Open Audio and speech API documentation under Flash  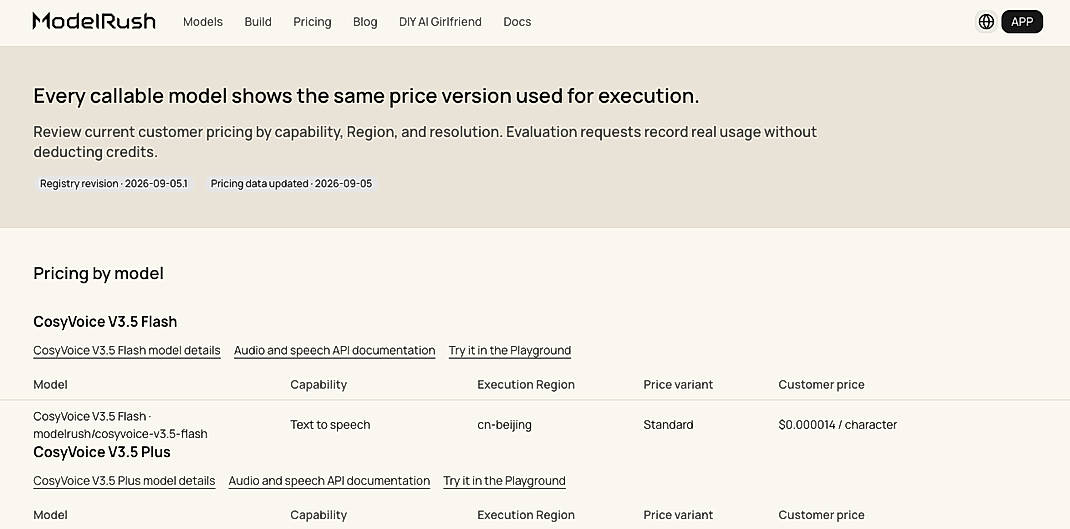[x=334, y=351]
